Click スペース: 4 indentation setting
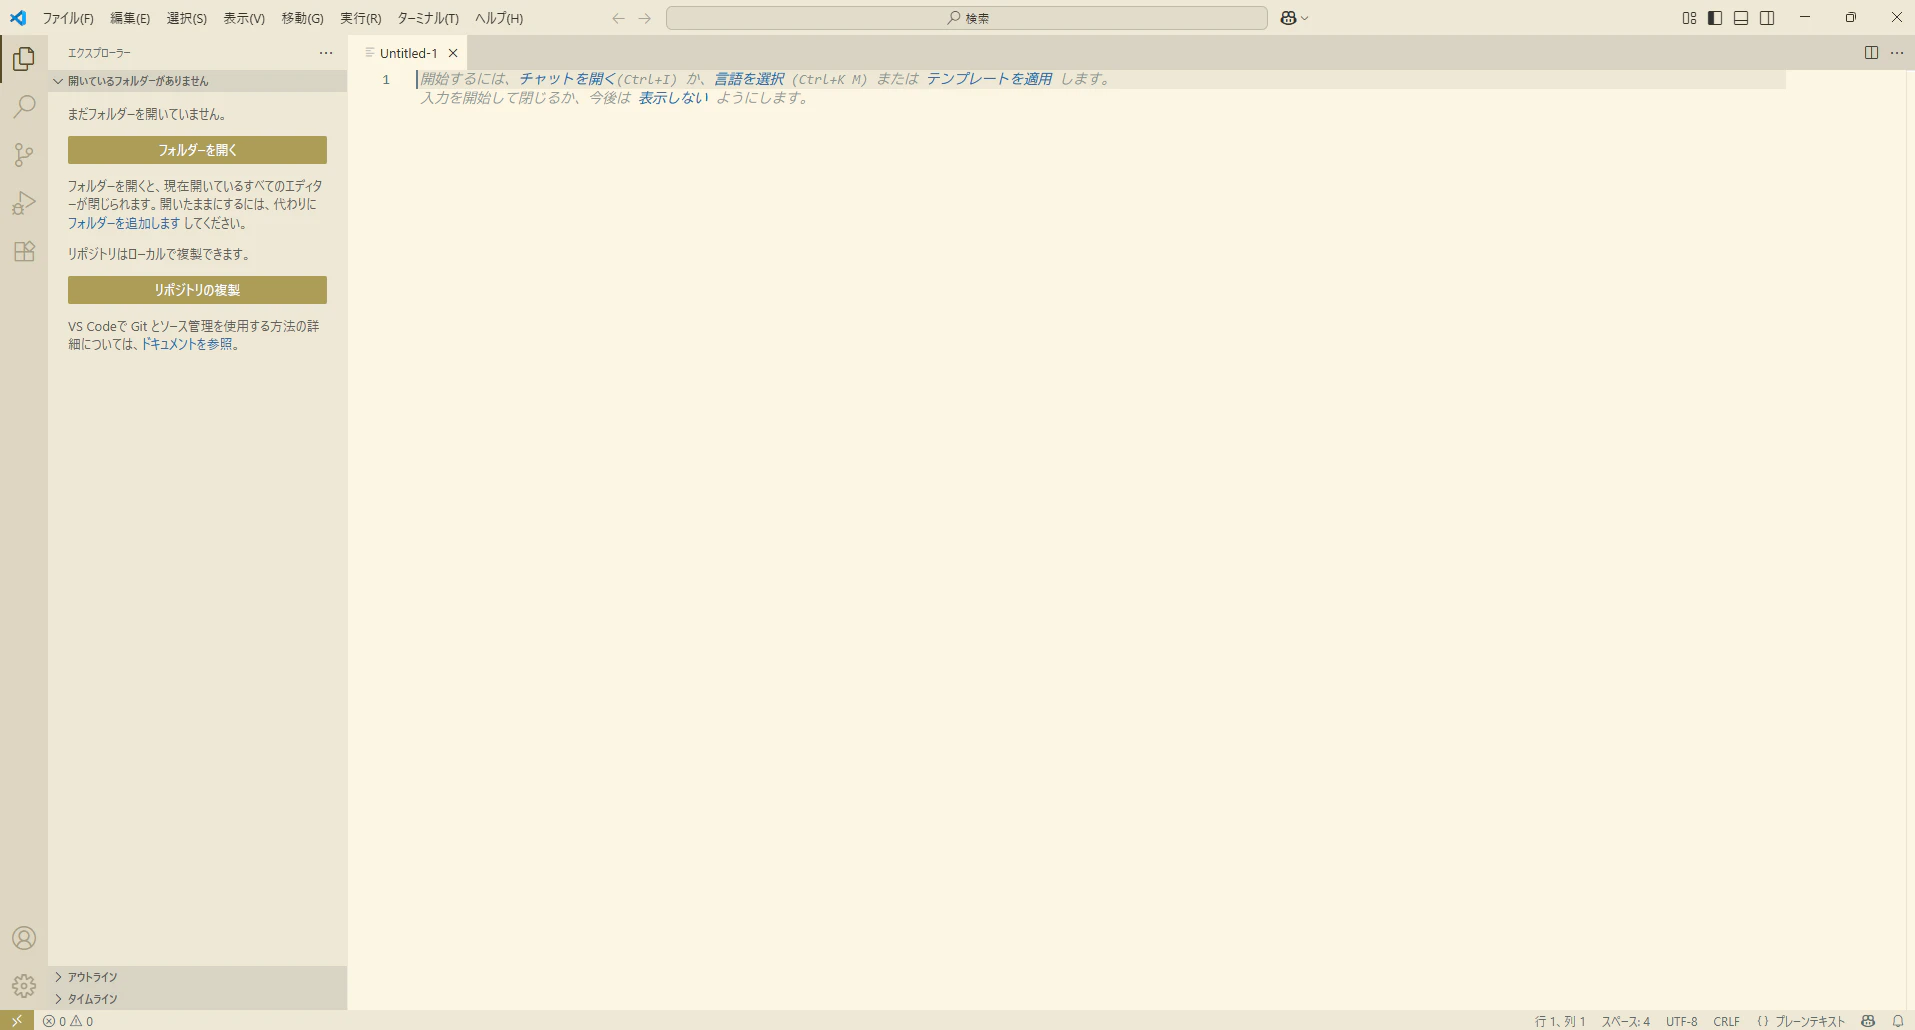Screen dimensions: 1915x1030 click(x=1626, y=1021)
